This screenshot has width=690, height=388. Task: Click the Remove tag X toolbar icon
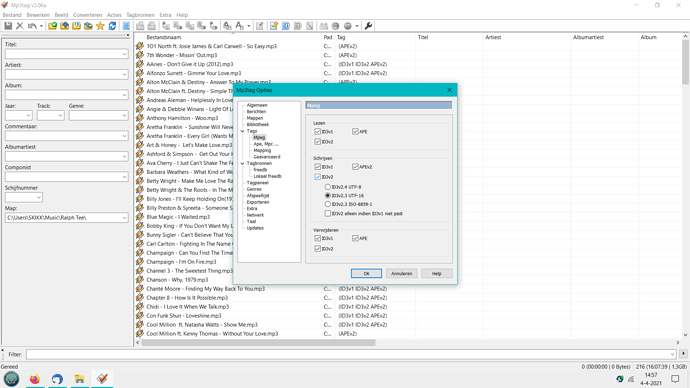point(20,26)
